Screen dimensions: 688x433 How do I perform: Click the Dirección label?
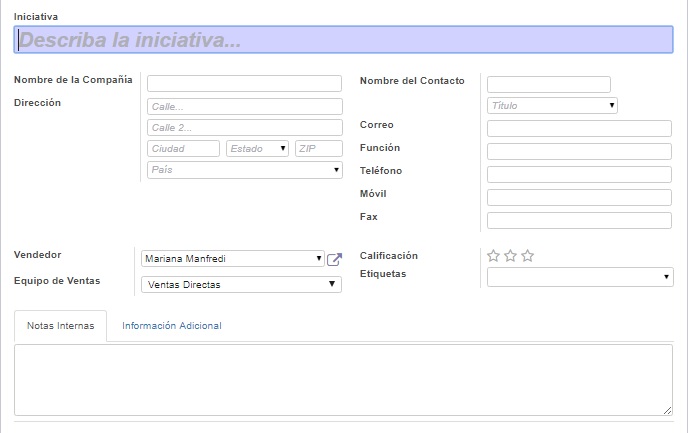tap(37, 103)
